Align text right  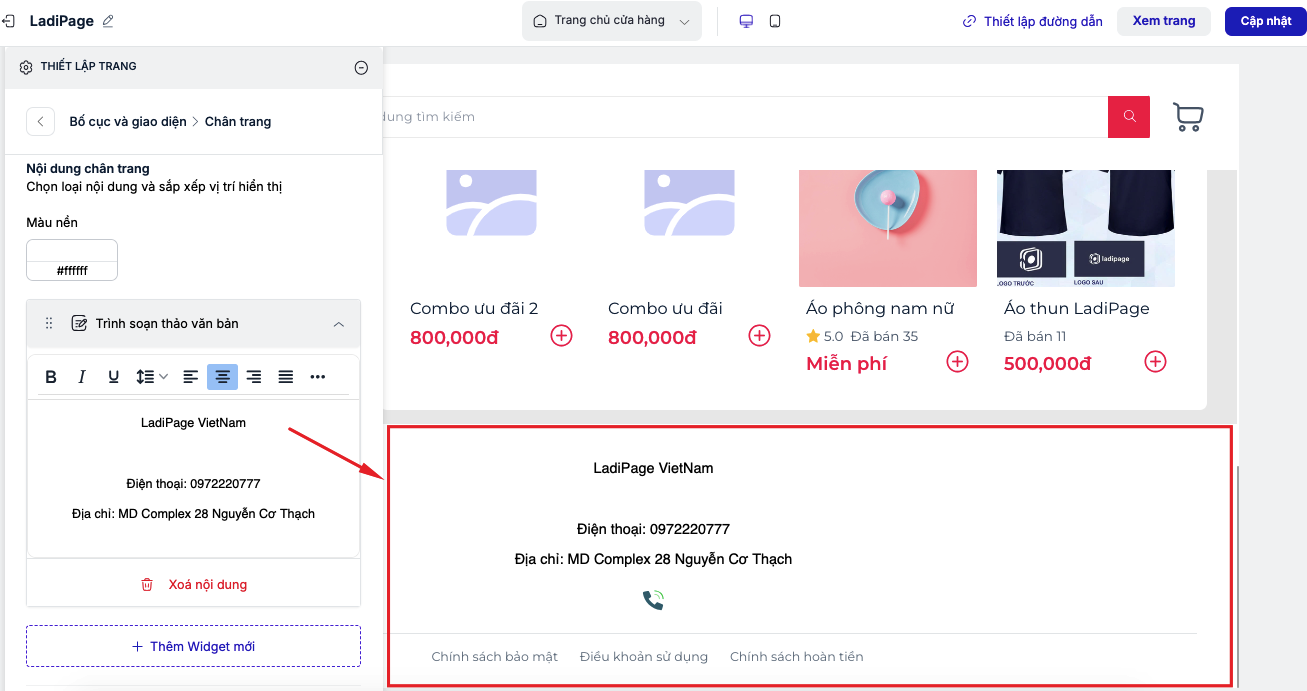pos(254,377)
